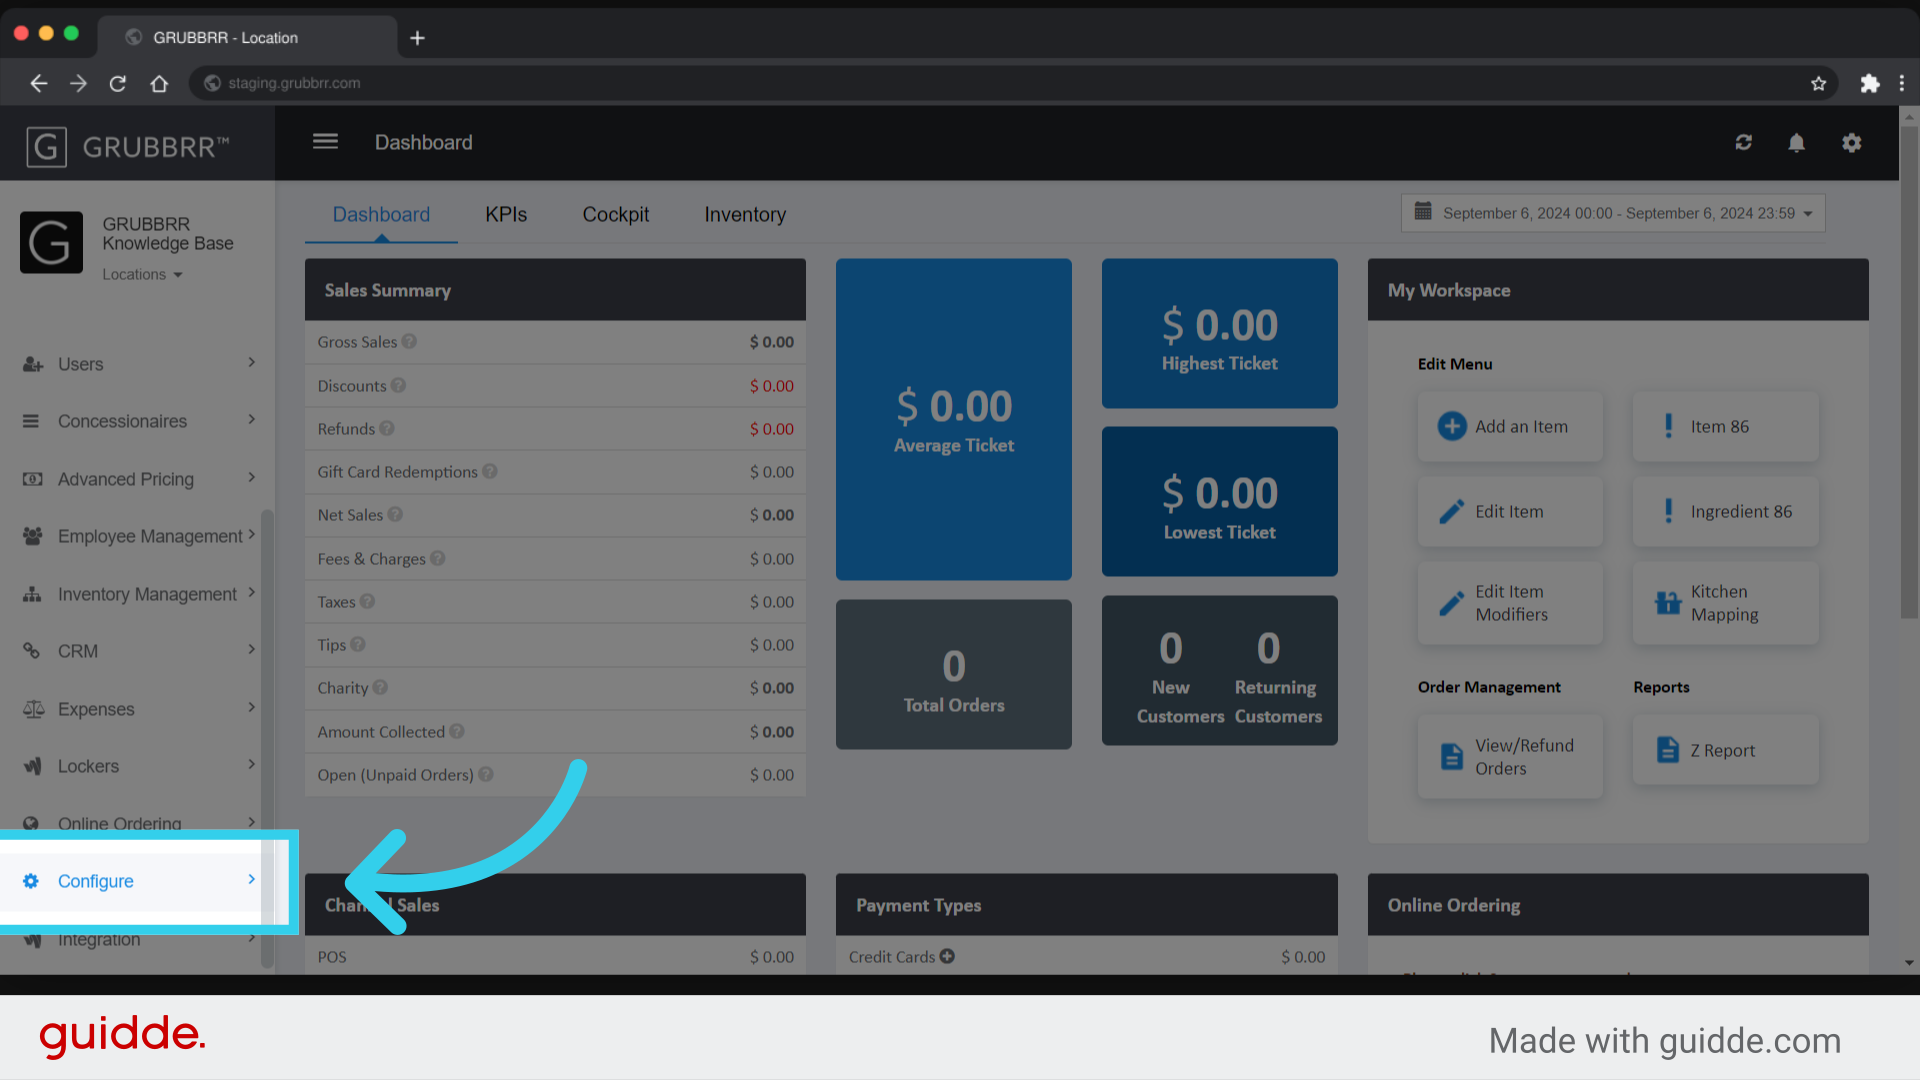The width and height of the screenshot is (1920, 1080).
Task: Click the Tips help icon
Action: pyautogui.click(x=358, y=644)
